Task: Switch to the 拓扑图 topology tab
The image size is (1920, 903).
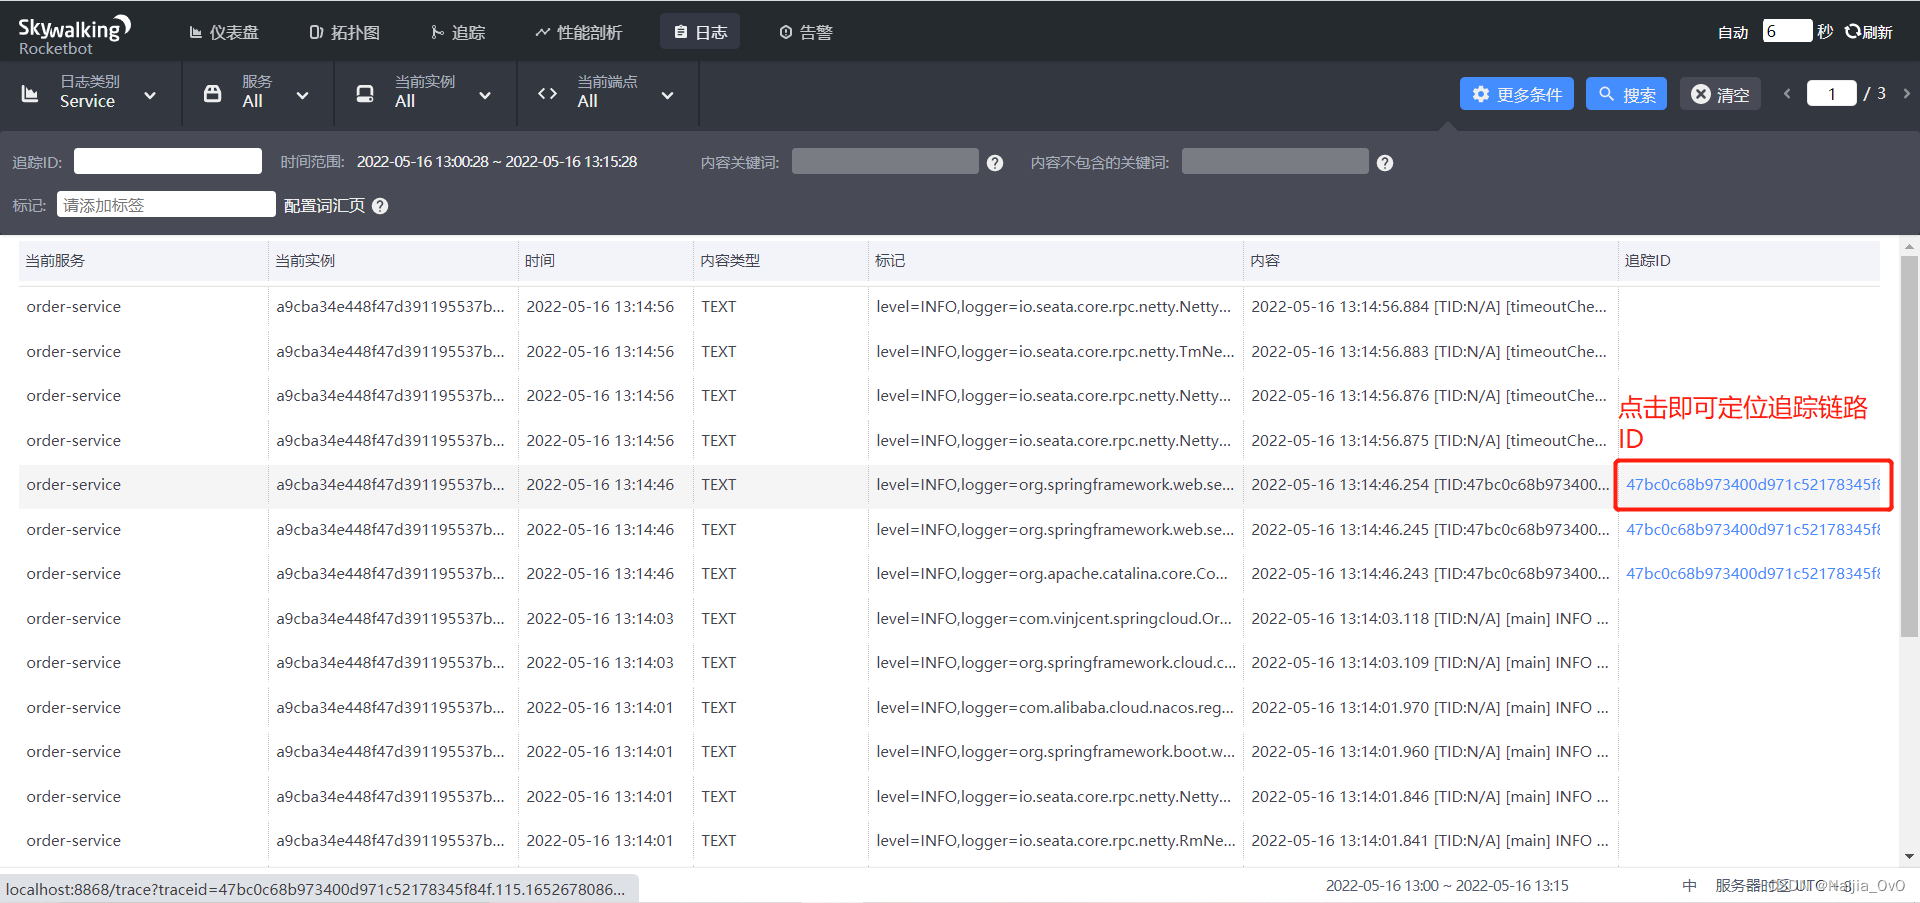Action: point(345,32)
